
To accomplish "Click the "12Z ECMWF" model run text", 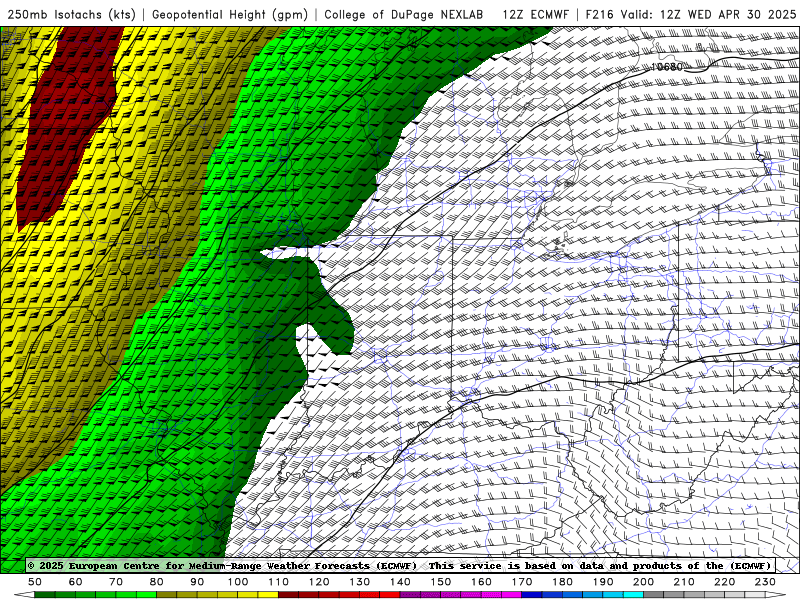I will click(x=535, y=14).
